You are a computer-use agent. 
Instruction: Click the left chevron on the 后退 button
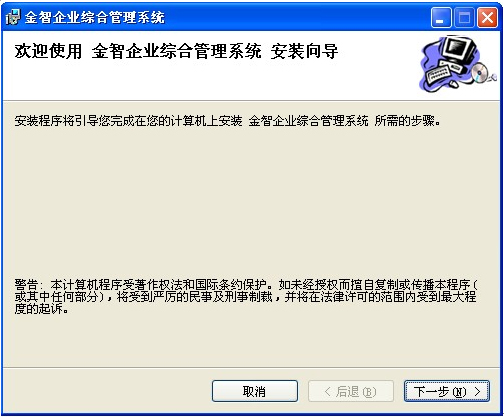328,391
